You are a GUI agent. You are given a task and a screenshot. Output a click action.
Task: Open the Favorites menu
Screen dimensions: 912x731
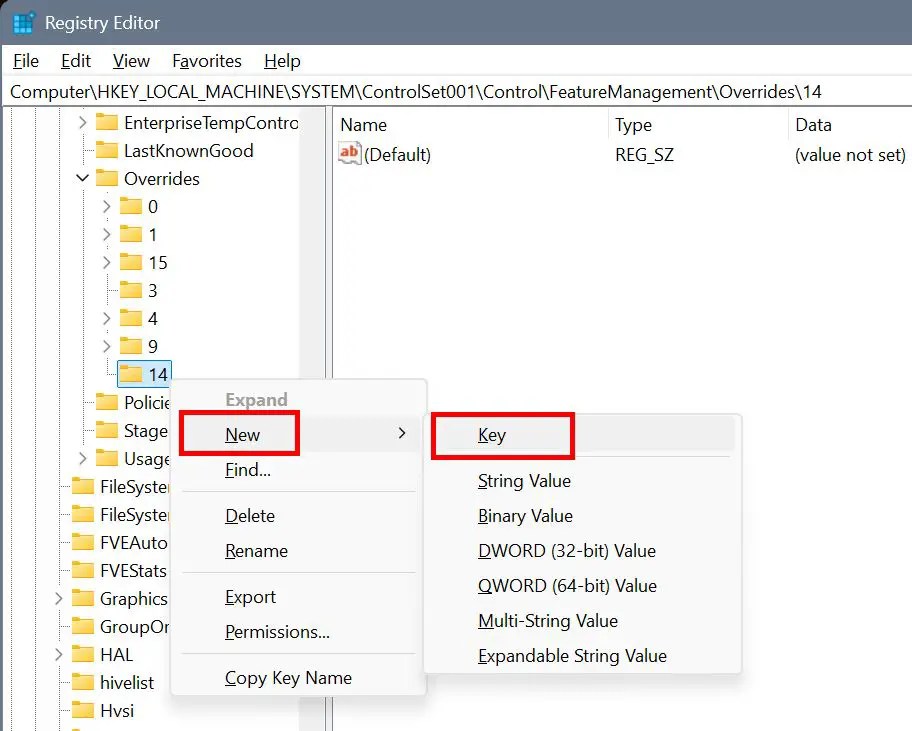[x=206, y=60]
